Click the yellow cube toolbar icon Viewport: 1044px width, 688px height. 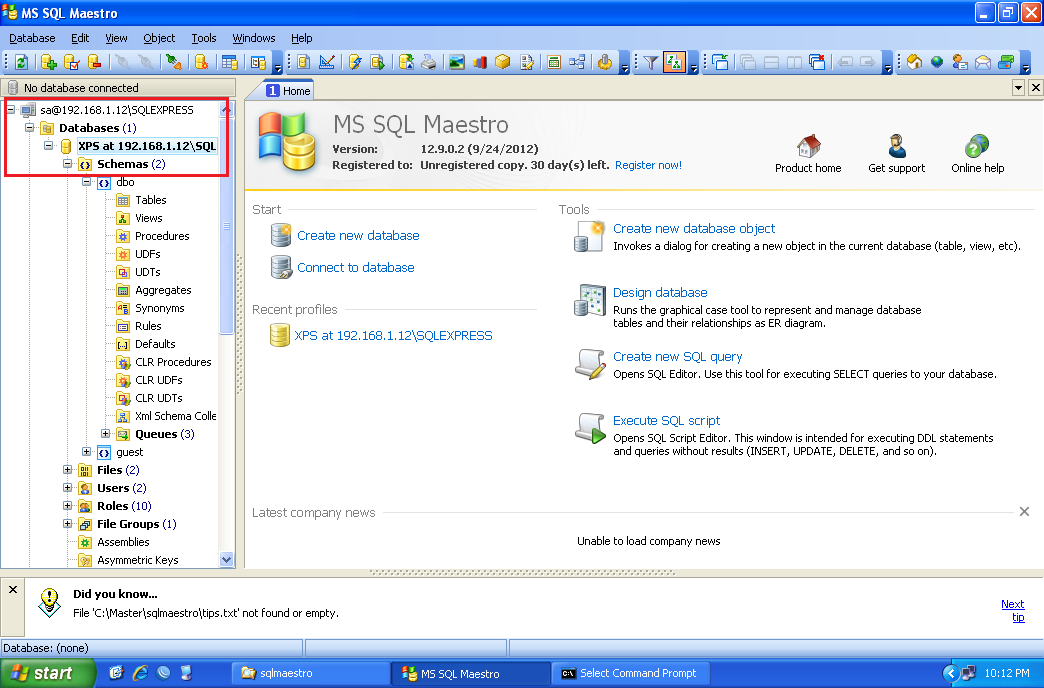coord(503,63)
